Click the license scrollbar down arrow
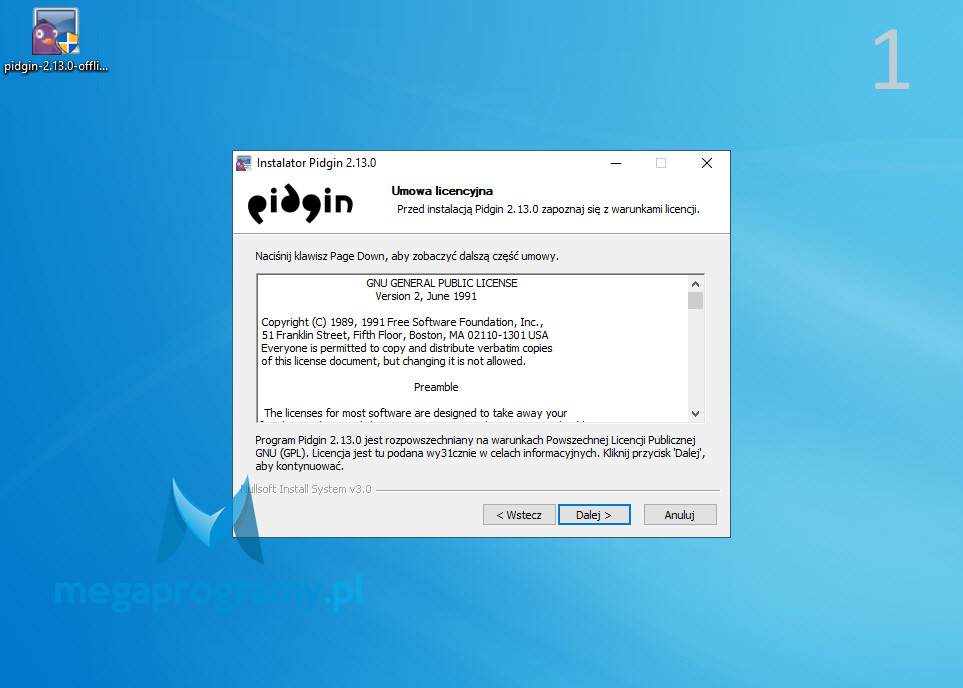963x688 pixels. tap(695, 413)
